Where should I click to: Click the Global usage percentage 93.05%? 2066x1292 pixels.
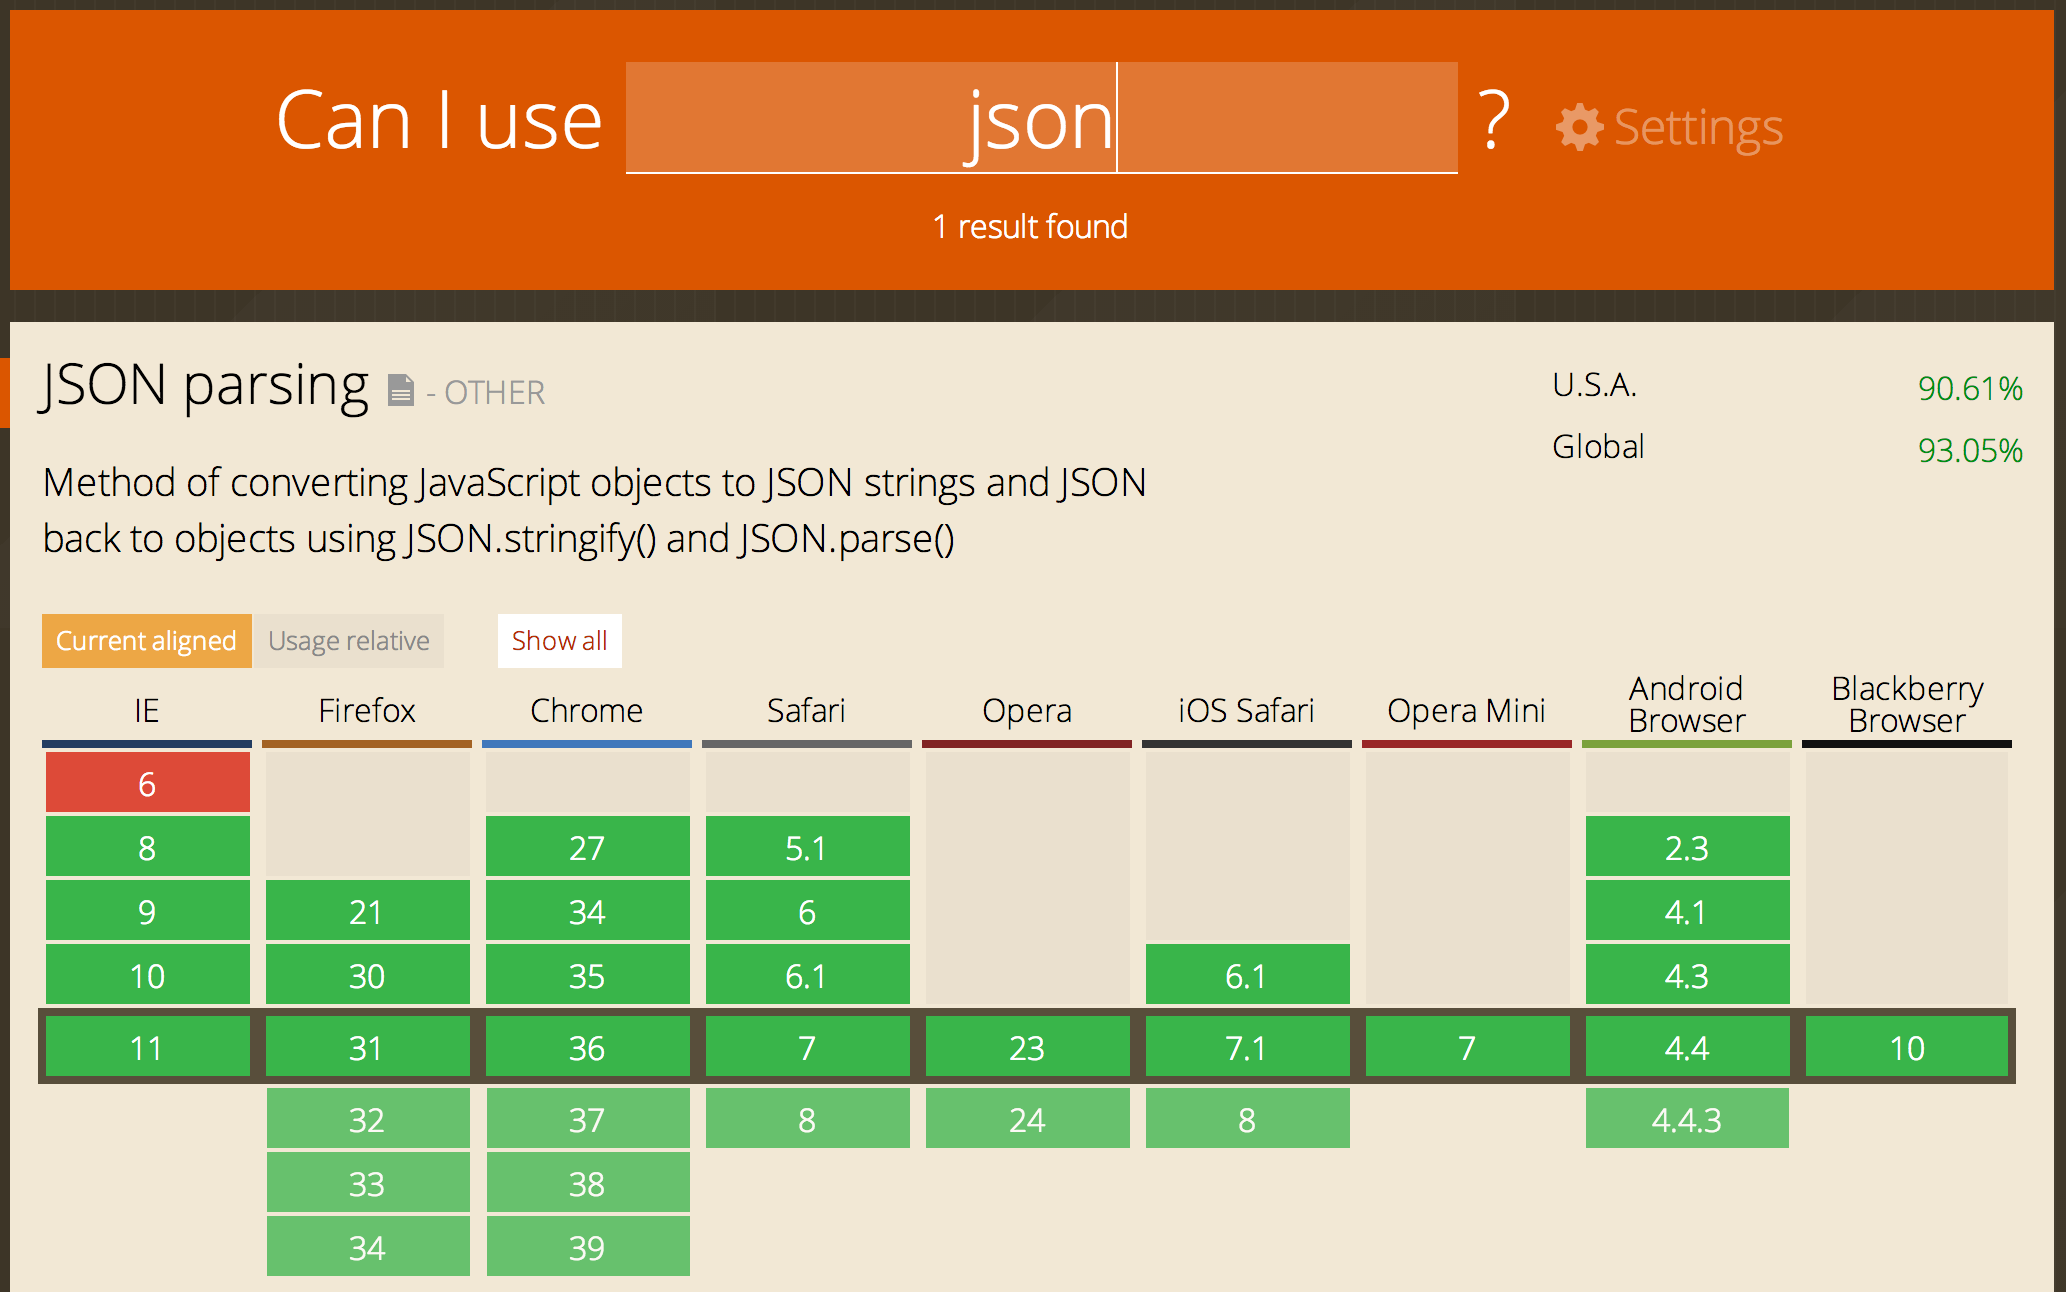tap(1969, 450)
